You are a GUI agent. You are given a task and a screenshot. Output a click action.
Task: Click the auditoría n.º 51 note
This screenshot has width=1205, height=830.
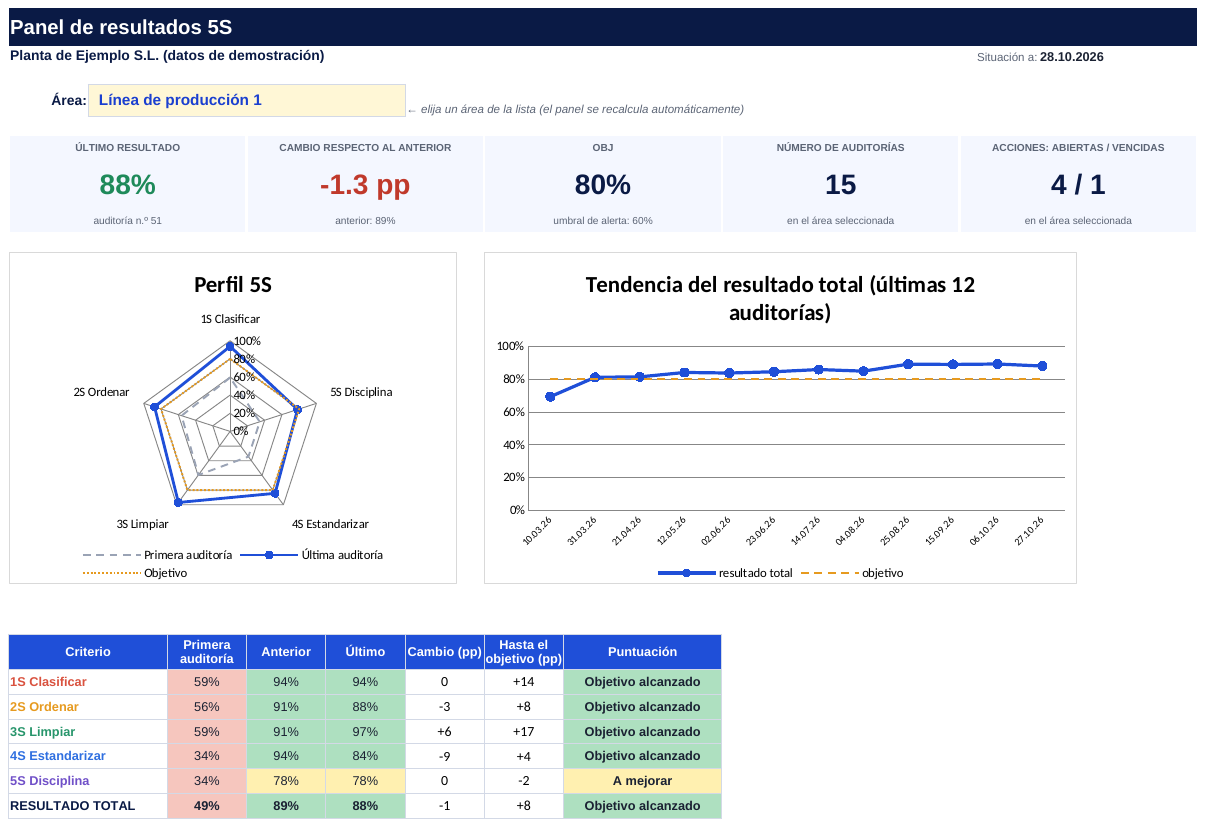[127, 220]
